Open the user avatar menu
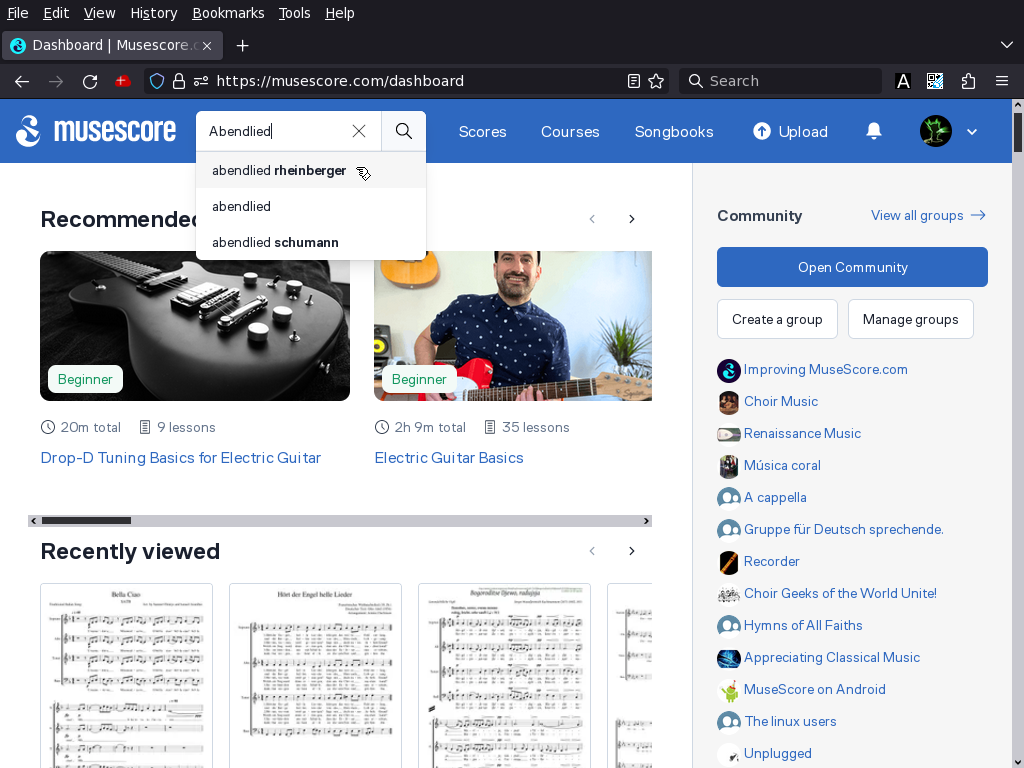The width and height of the screenshot is (1024, 768). click(x=936, y=131)
